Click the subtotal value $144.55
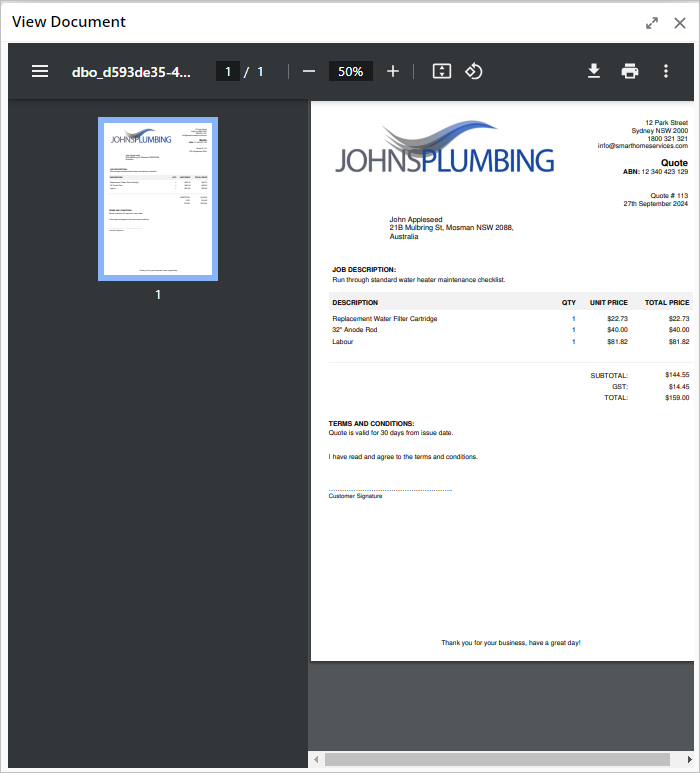 pyautogui.click(x=677, y=375)
